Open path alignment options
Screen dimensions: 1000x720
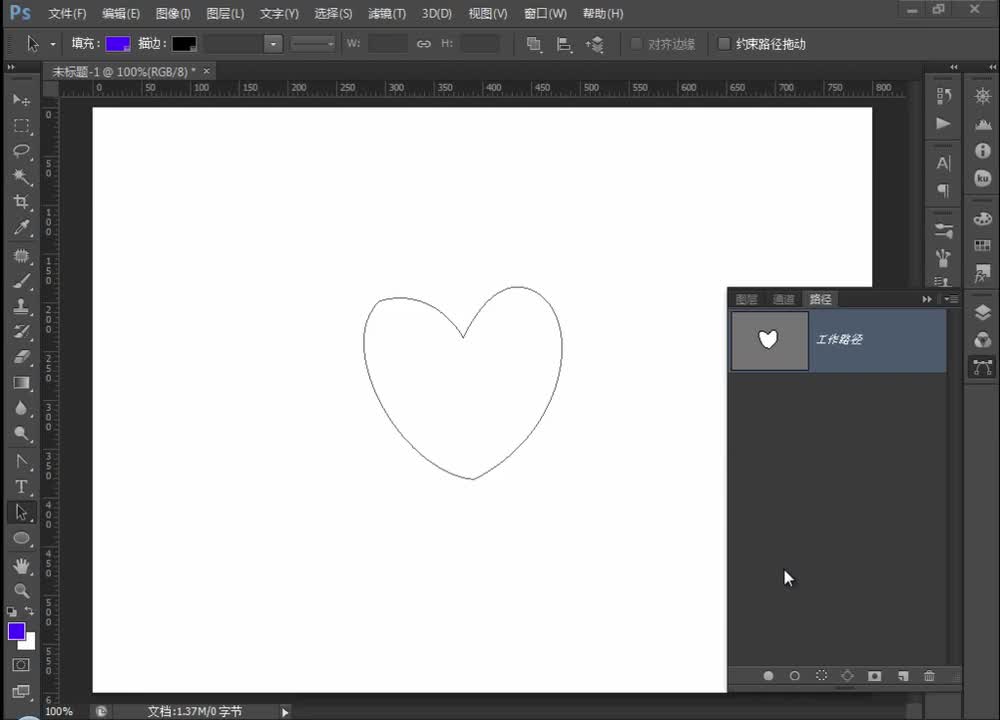pyautogui.click(x=564, y=44)
